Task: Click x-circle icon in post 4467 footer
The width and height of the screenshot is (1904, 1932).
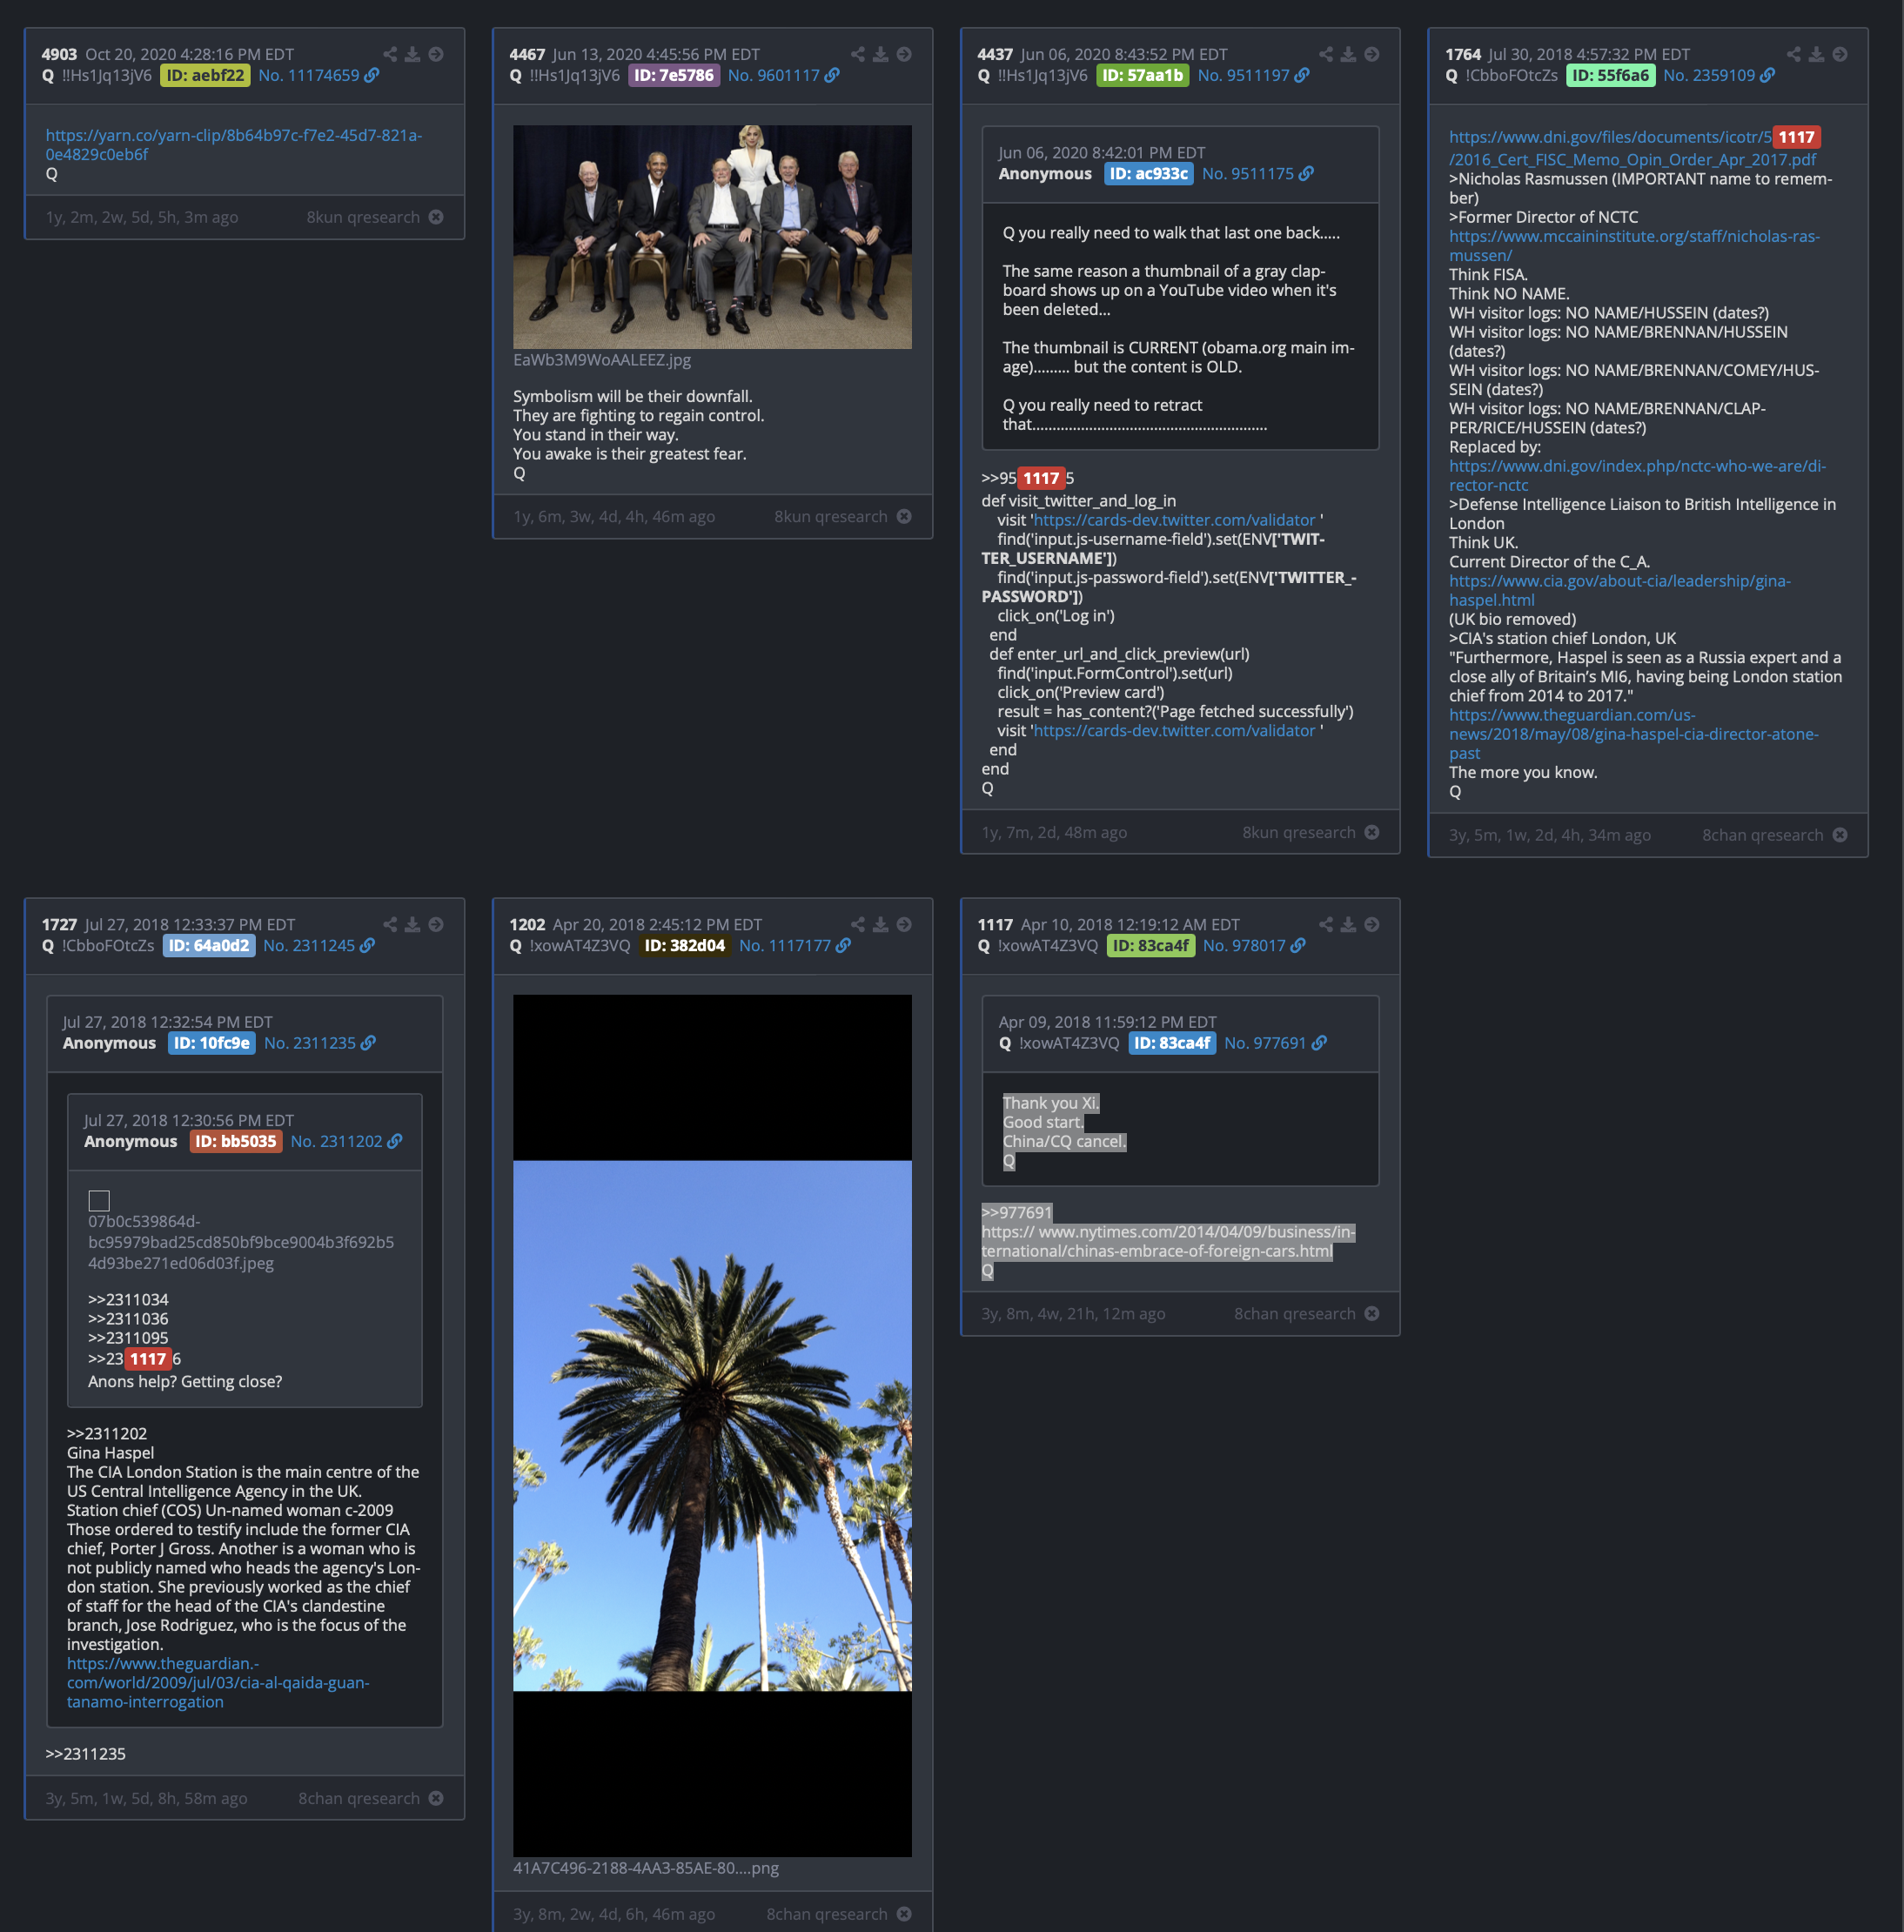Action: (x=904, y=516)
